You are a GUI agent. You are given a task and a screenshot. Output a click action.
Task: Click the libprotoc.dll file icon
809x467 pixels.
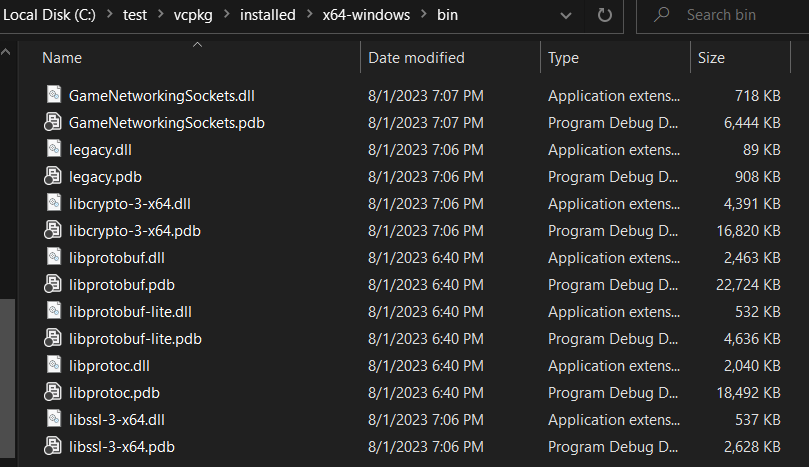point(53,366)
